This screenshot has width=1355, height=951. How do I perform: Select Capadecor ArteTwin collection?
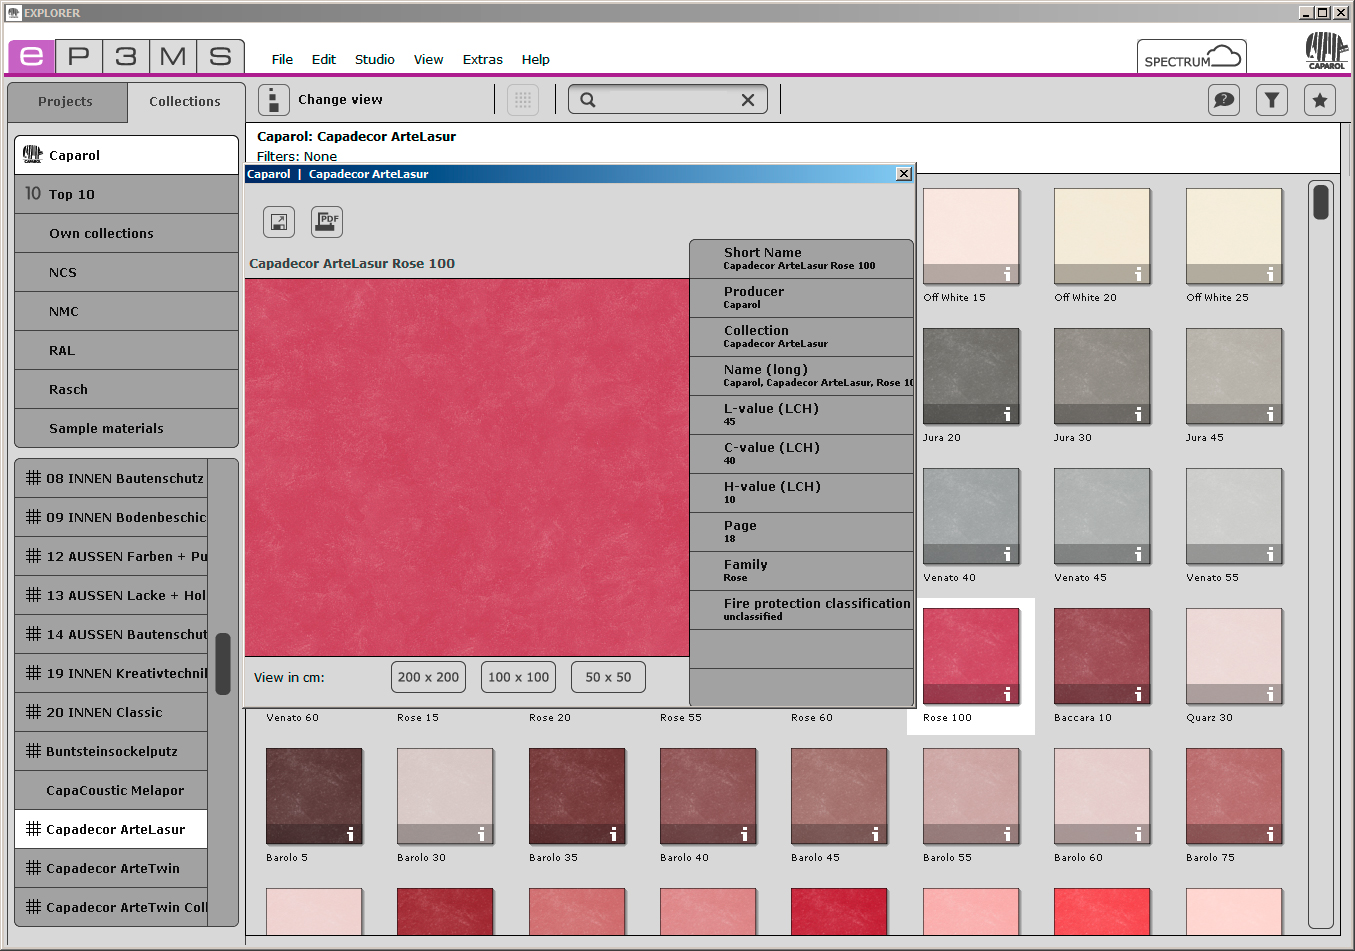click(x=111, y=868)
